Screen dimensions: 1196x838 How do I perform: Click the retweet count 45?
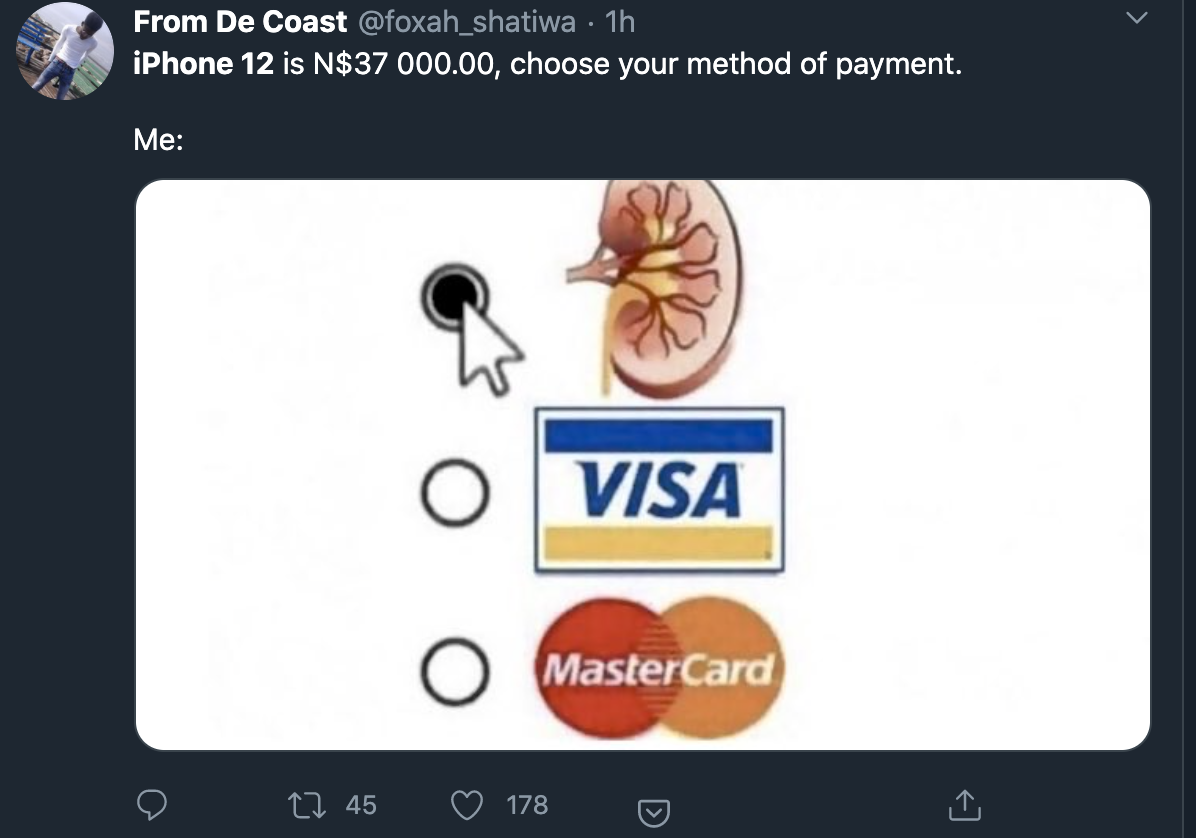coord(361,805)
